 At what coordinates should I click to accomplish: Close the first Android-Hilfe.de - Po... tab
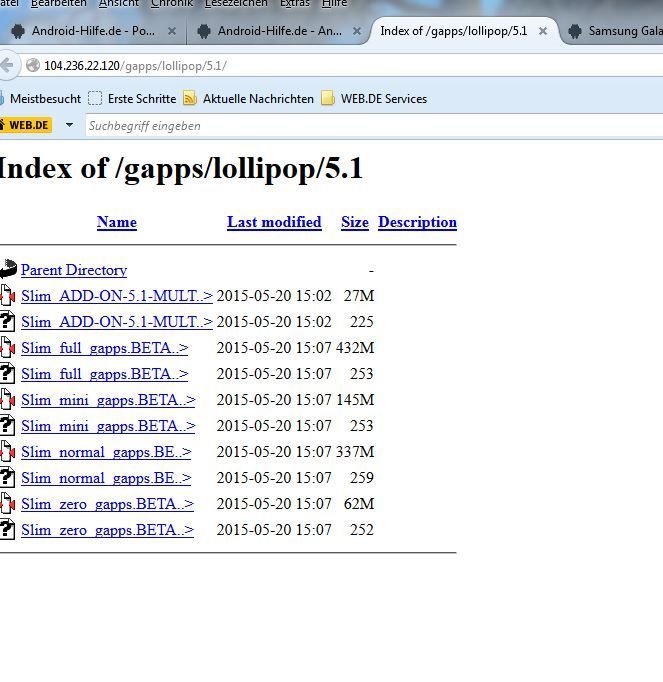pyautogui.click(x=172, y=31)
